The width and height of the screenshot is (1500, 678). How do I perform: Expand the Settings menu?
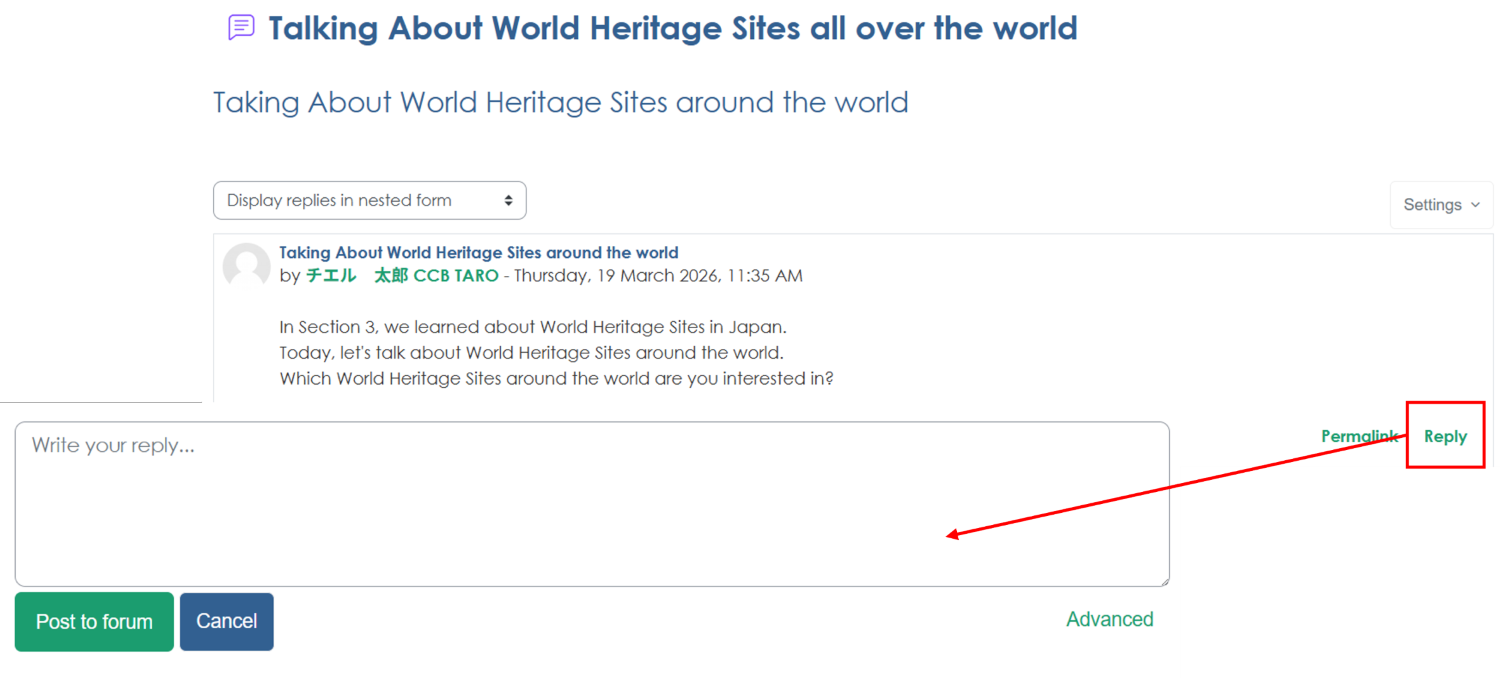[x=1441, y=204]
